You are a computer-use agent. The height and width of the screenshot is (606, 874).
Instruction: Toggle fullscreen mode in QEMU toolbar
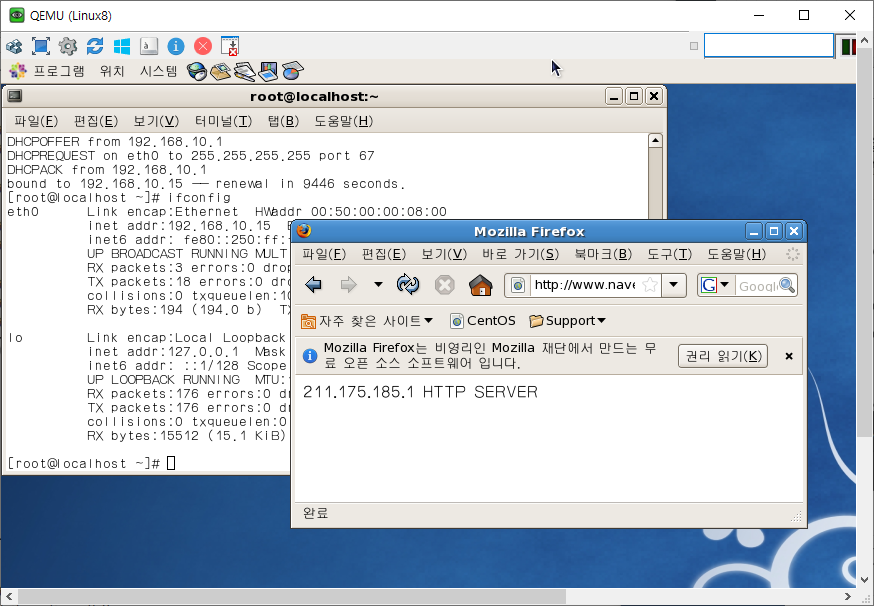41,46
